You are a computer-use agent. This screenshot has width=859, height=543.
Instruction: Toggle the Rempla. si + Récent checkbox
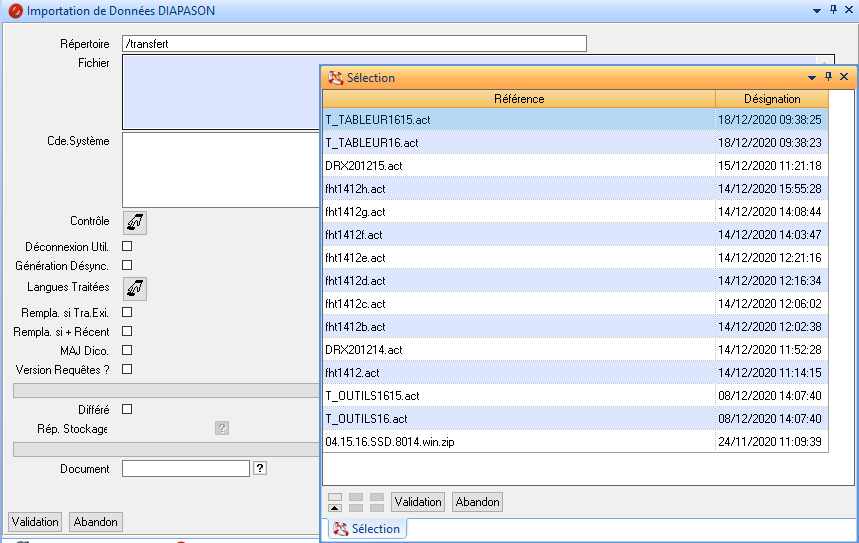127,331
